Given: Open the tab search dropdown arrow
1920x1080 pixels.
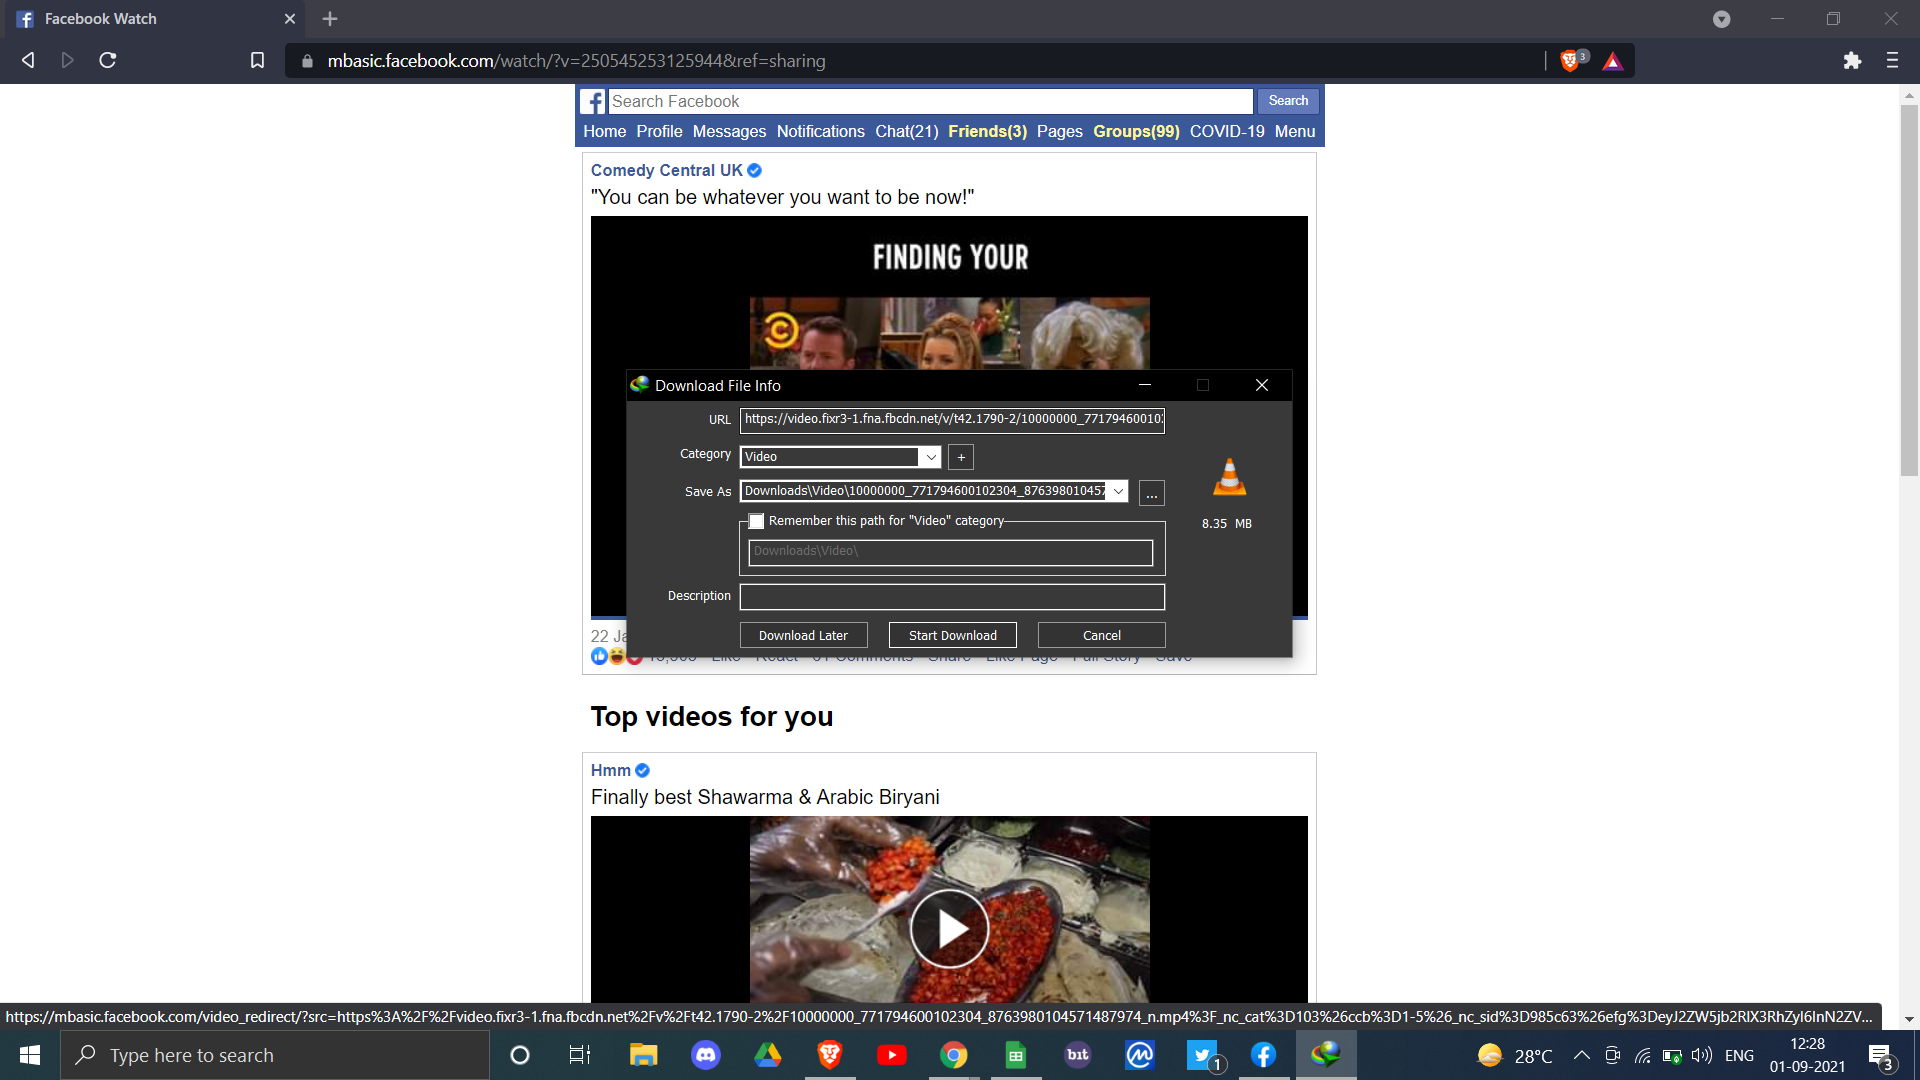Looking at the screenshot, I should 1721,19.
